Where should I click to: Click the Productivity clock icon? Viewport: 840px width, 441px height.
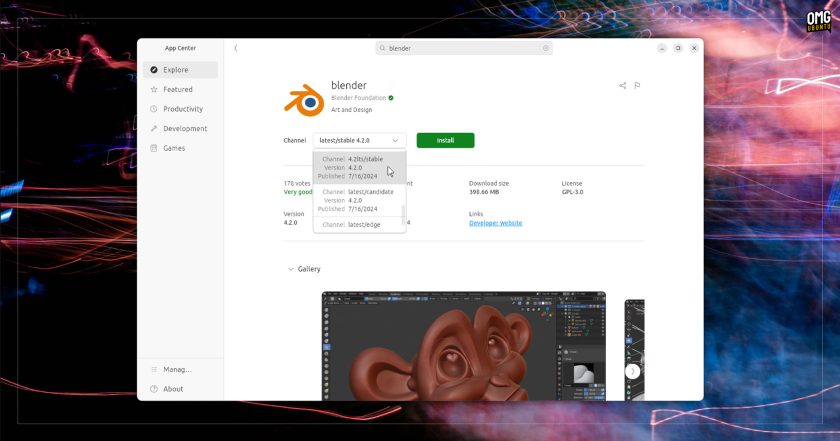[x=154, y=109]
